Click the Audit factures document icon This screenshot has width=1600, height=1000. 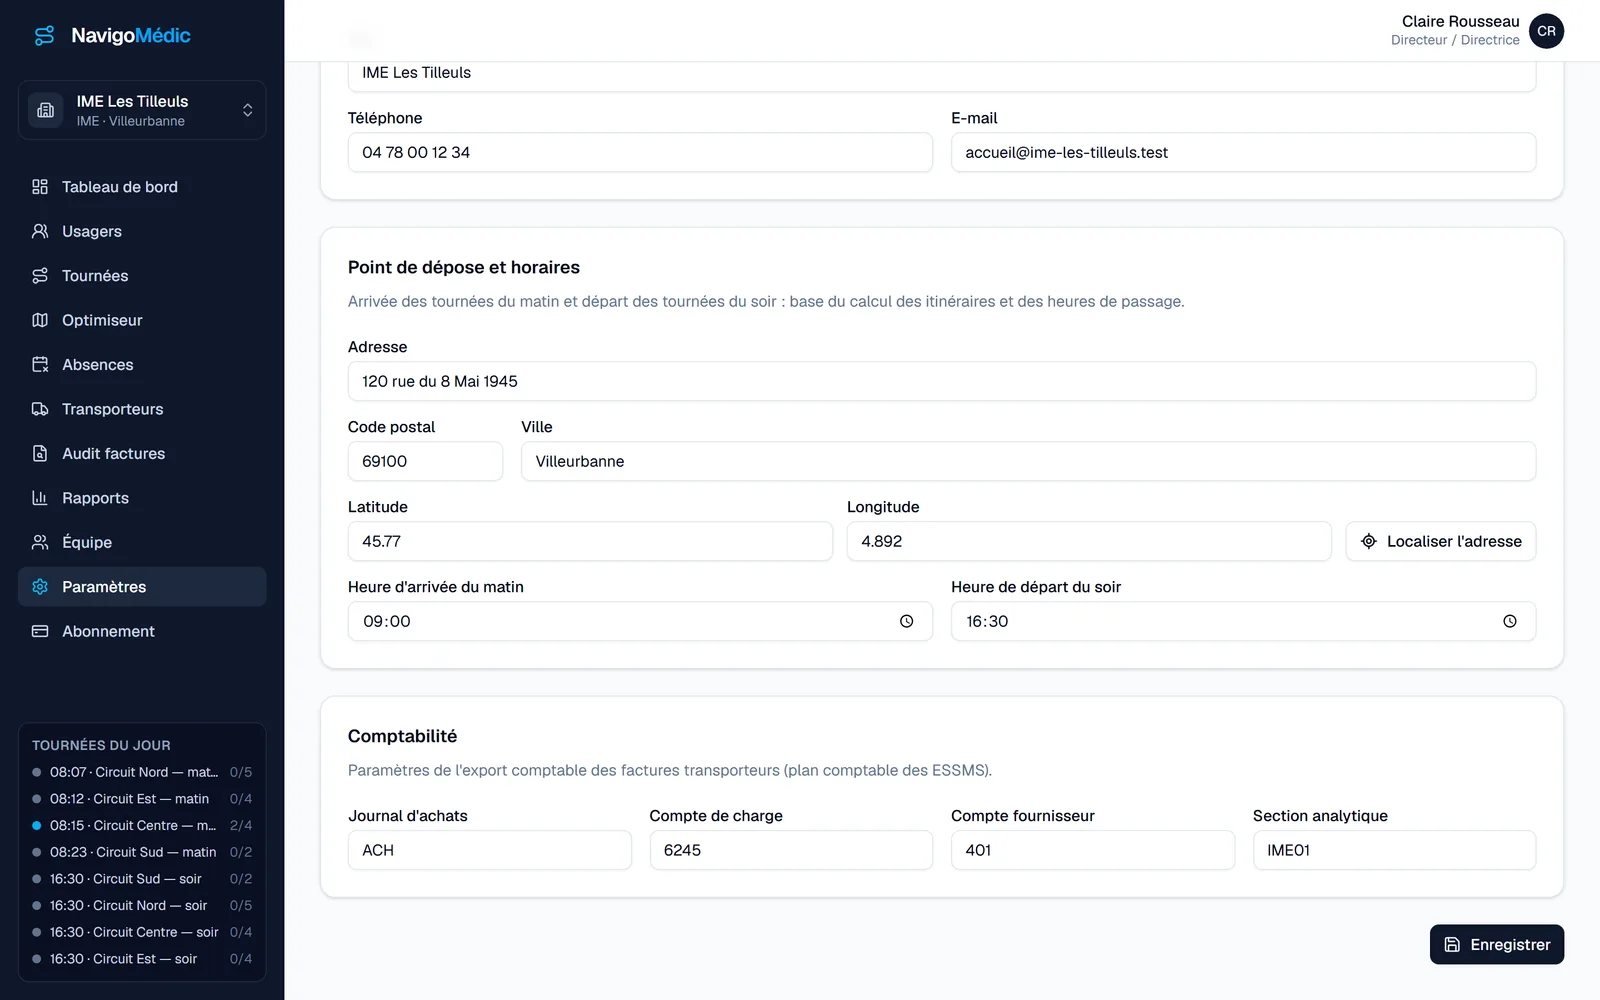40,454
